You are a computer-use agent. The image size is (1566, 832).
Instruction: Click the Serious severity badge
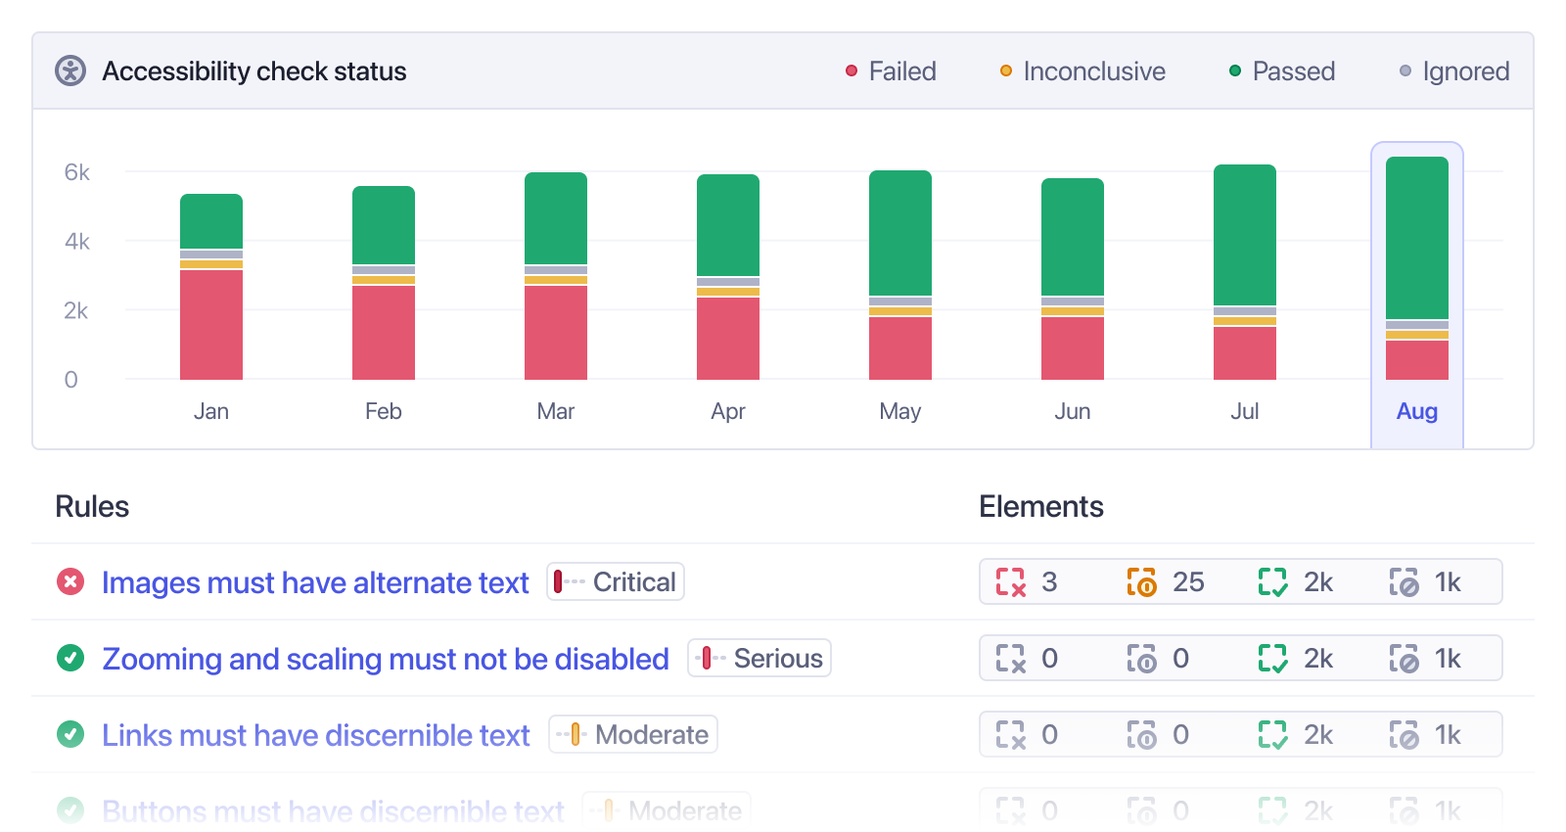[759, 658]
